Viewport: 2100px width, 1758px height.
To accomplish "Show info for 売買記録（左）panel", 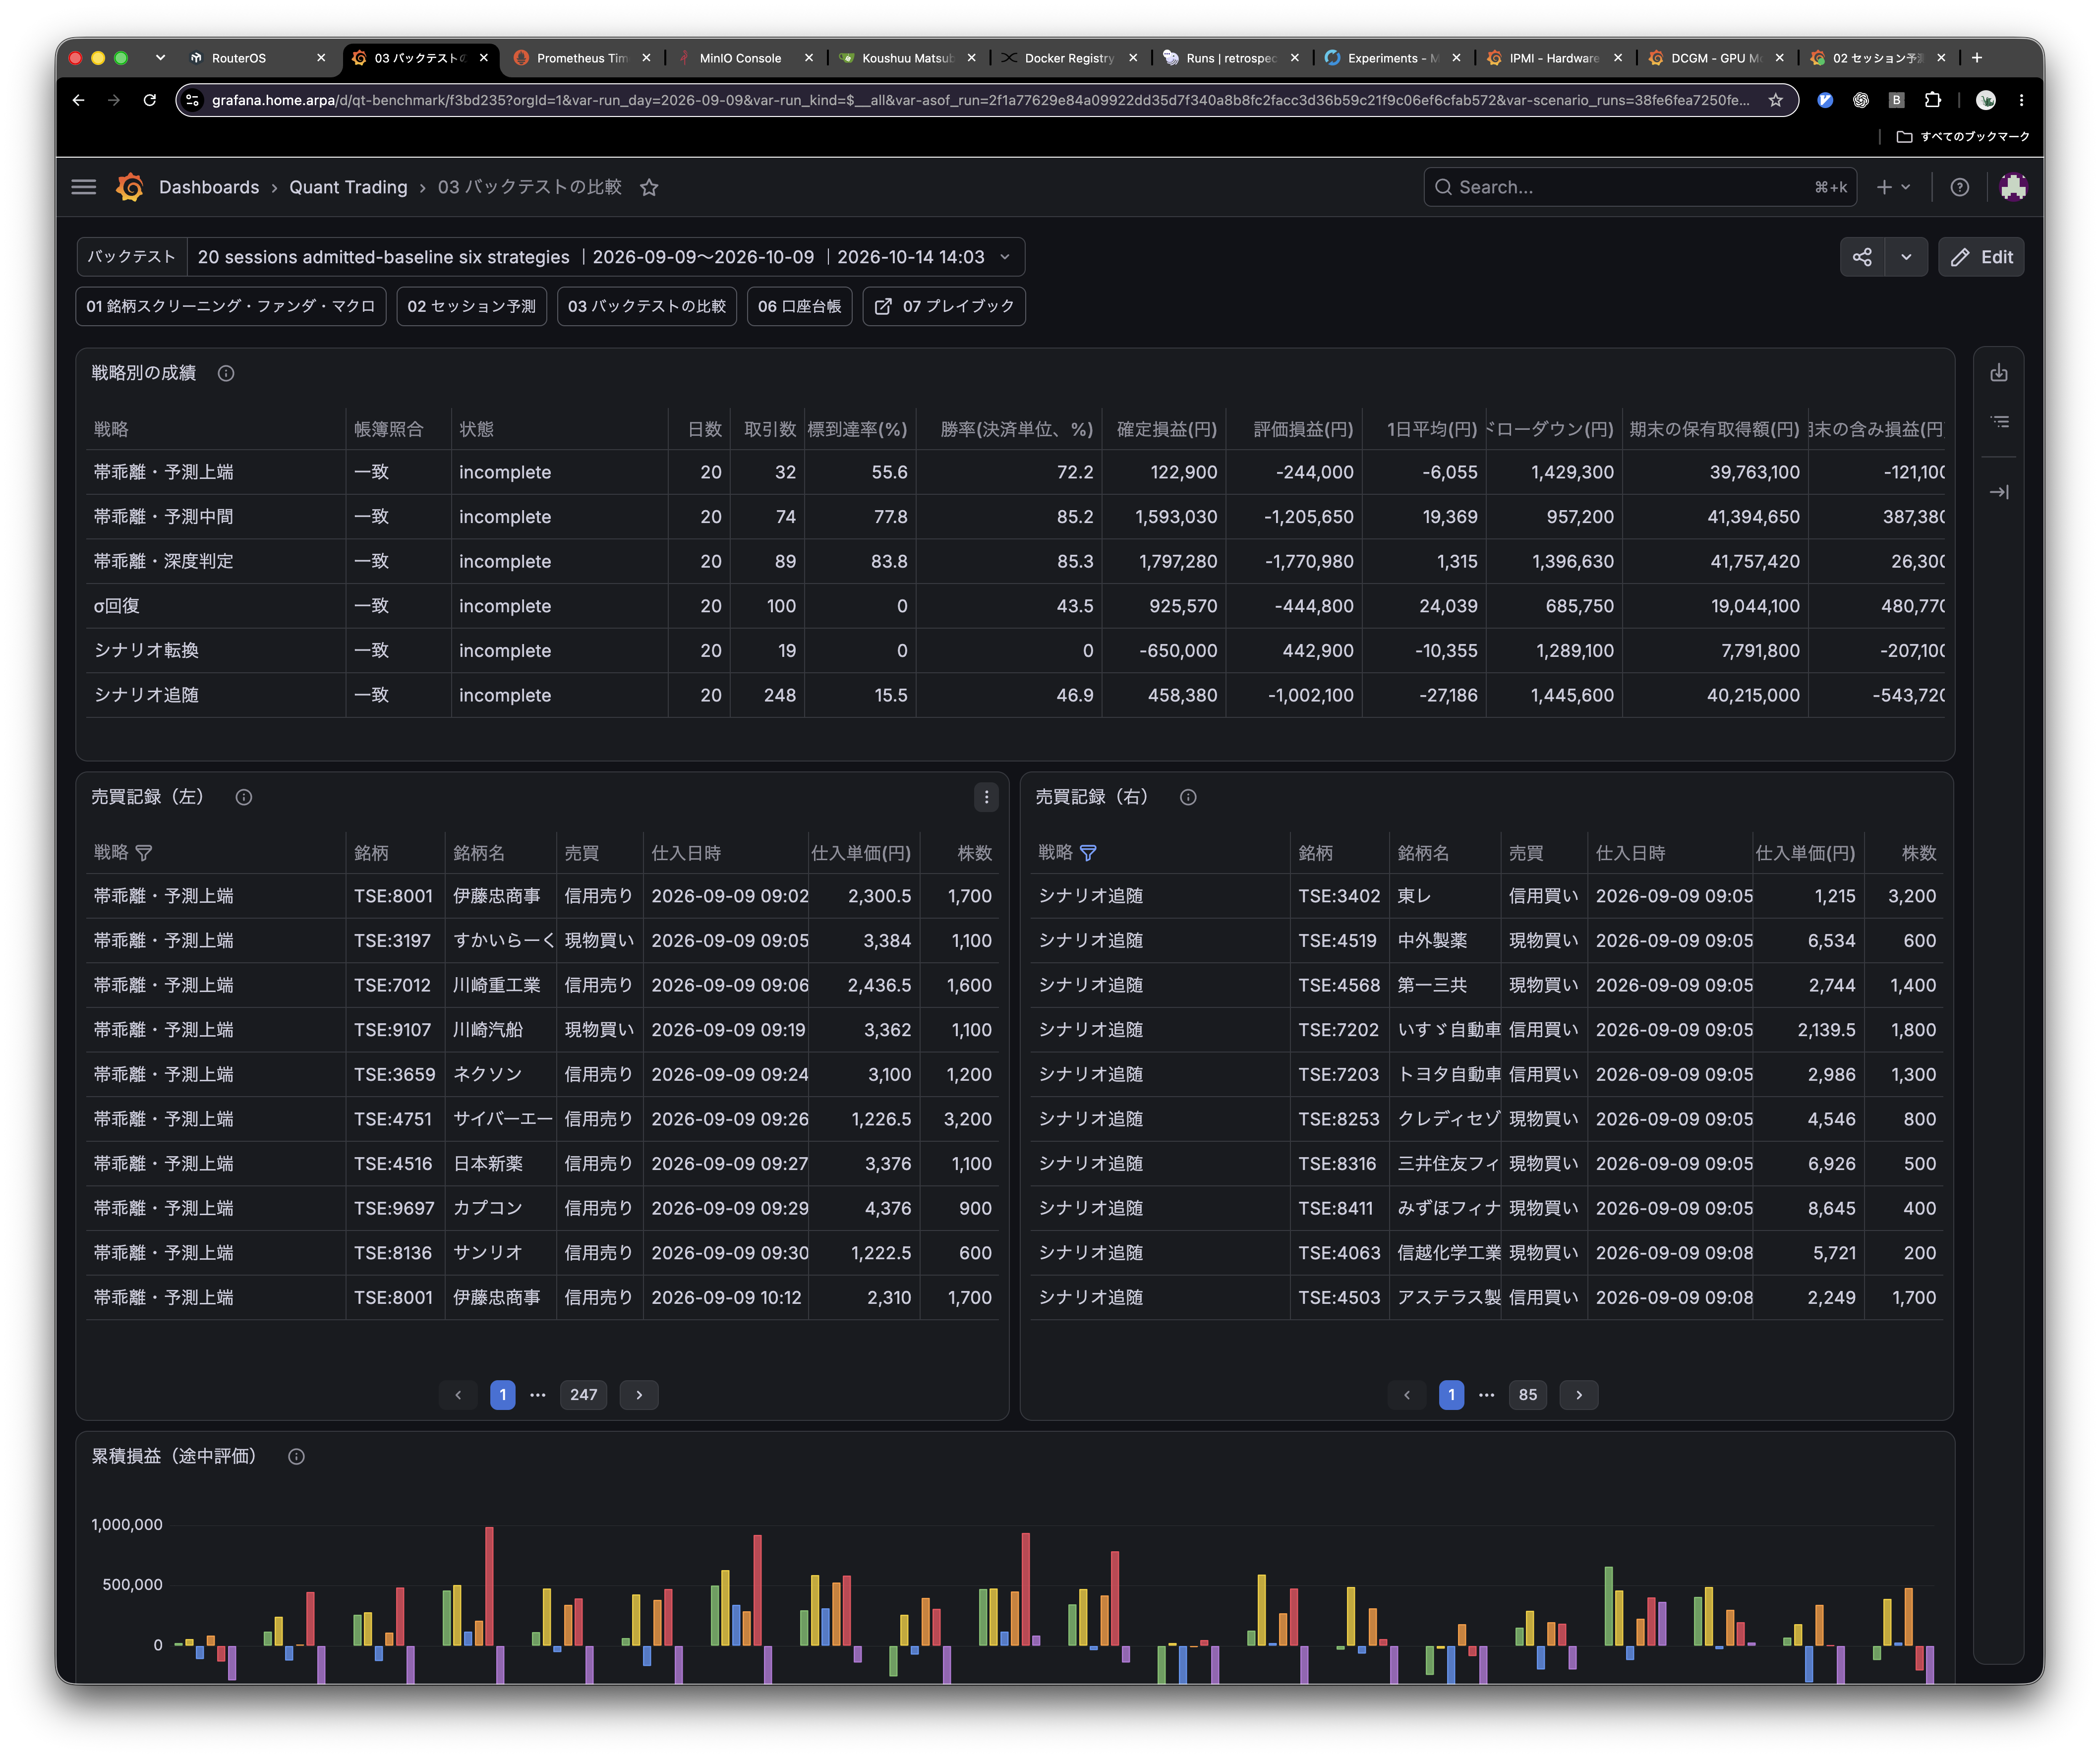I will tap(244, 797).
